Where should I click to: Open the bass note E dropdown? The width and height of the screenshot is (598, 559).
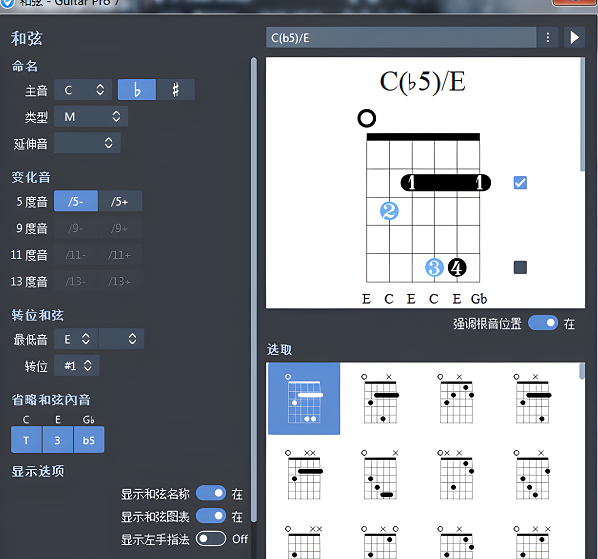click(76, 339)
